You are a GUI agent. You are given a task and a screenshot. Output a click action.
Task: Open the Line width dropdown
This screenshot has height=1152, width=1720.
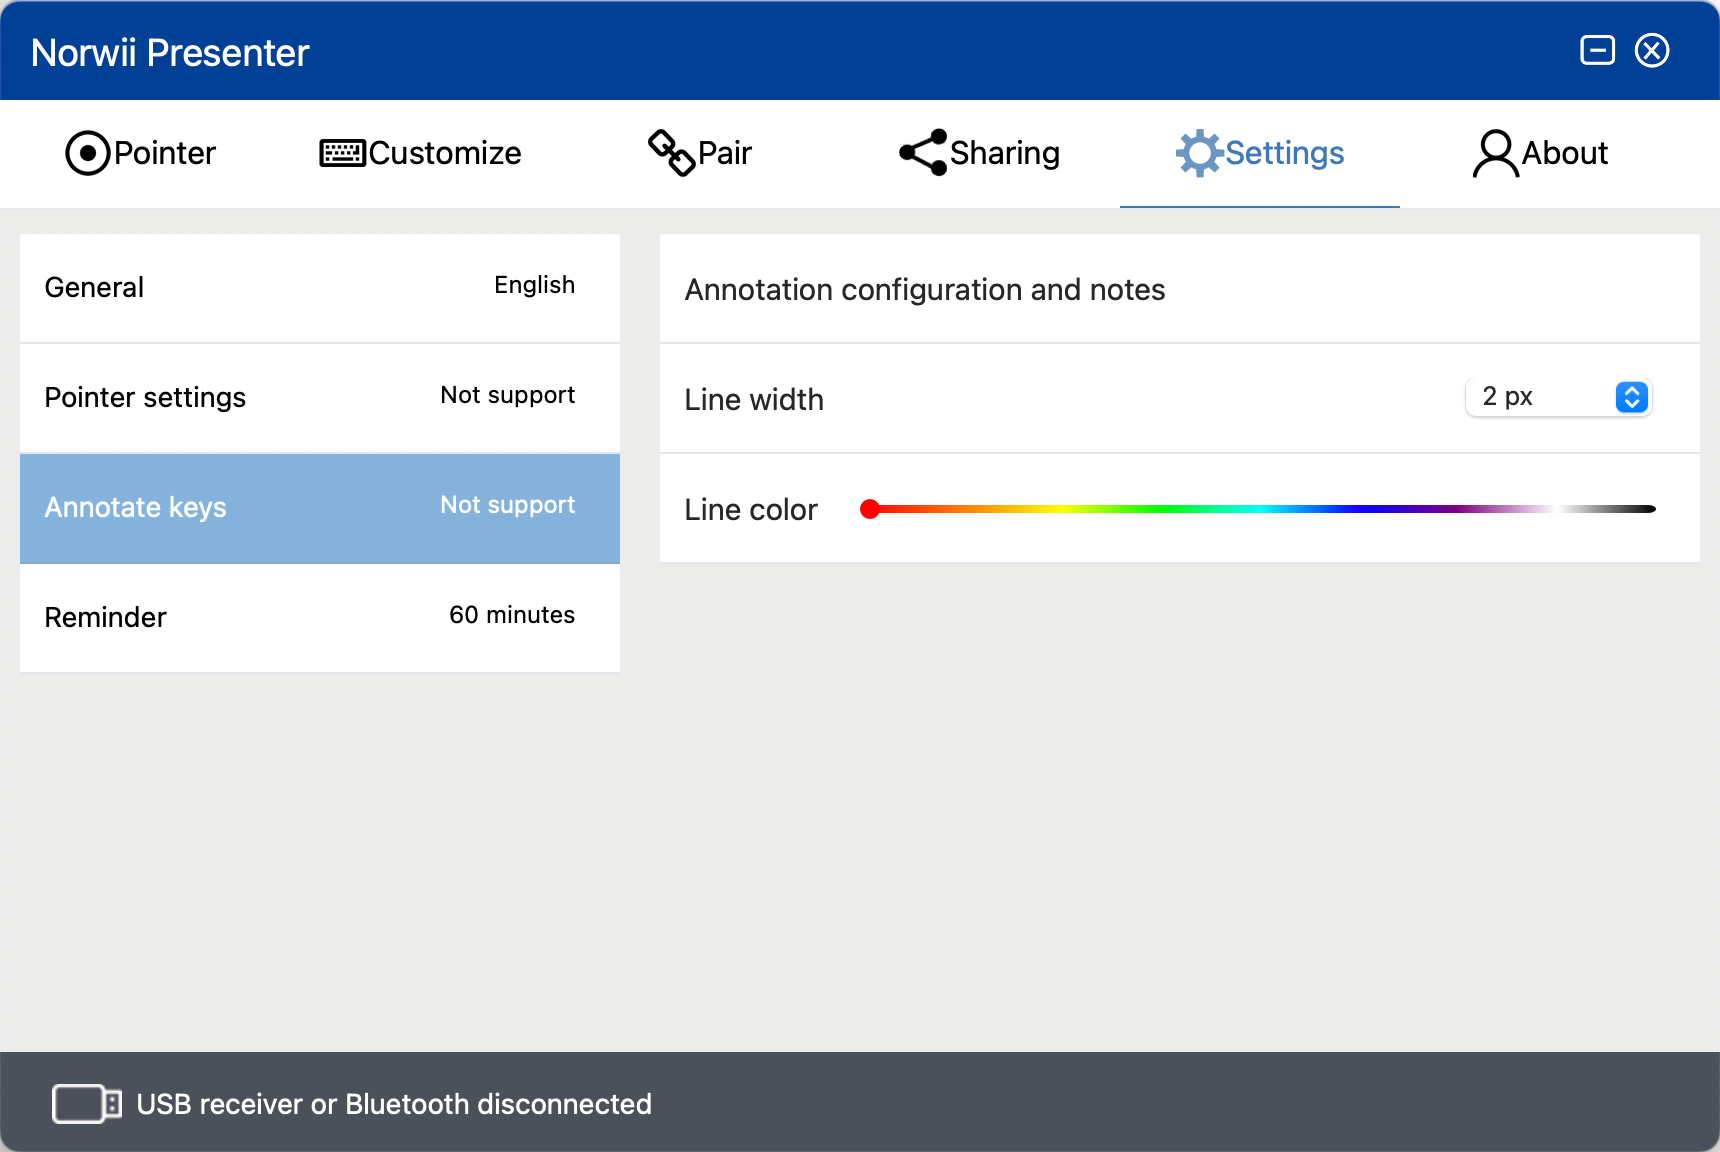1558,397
